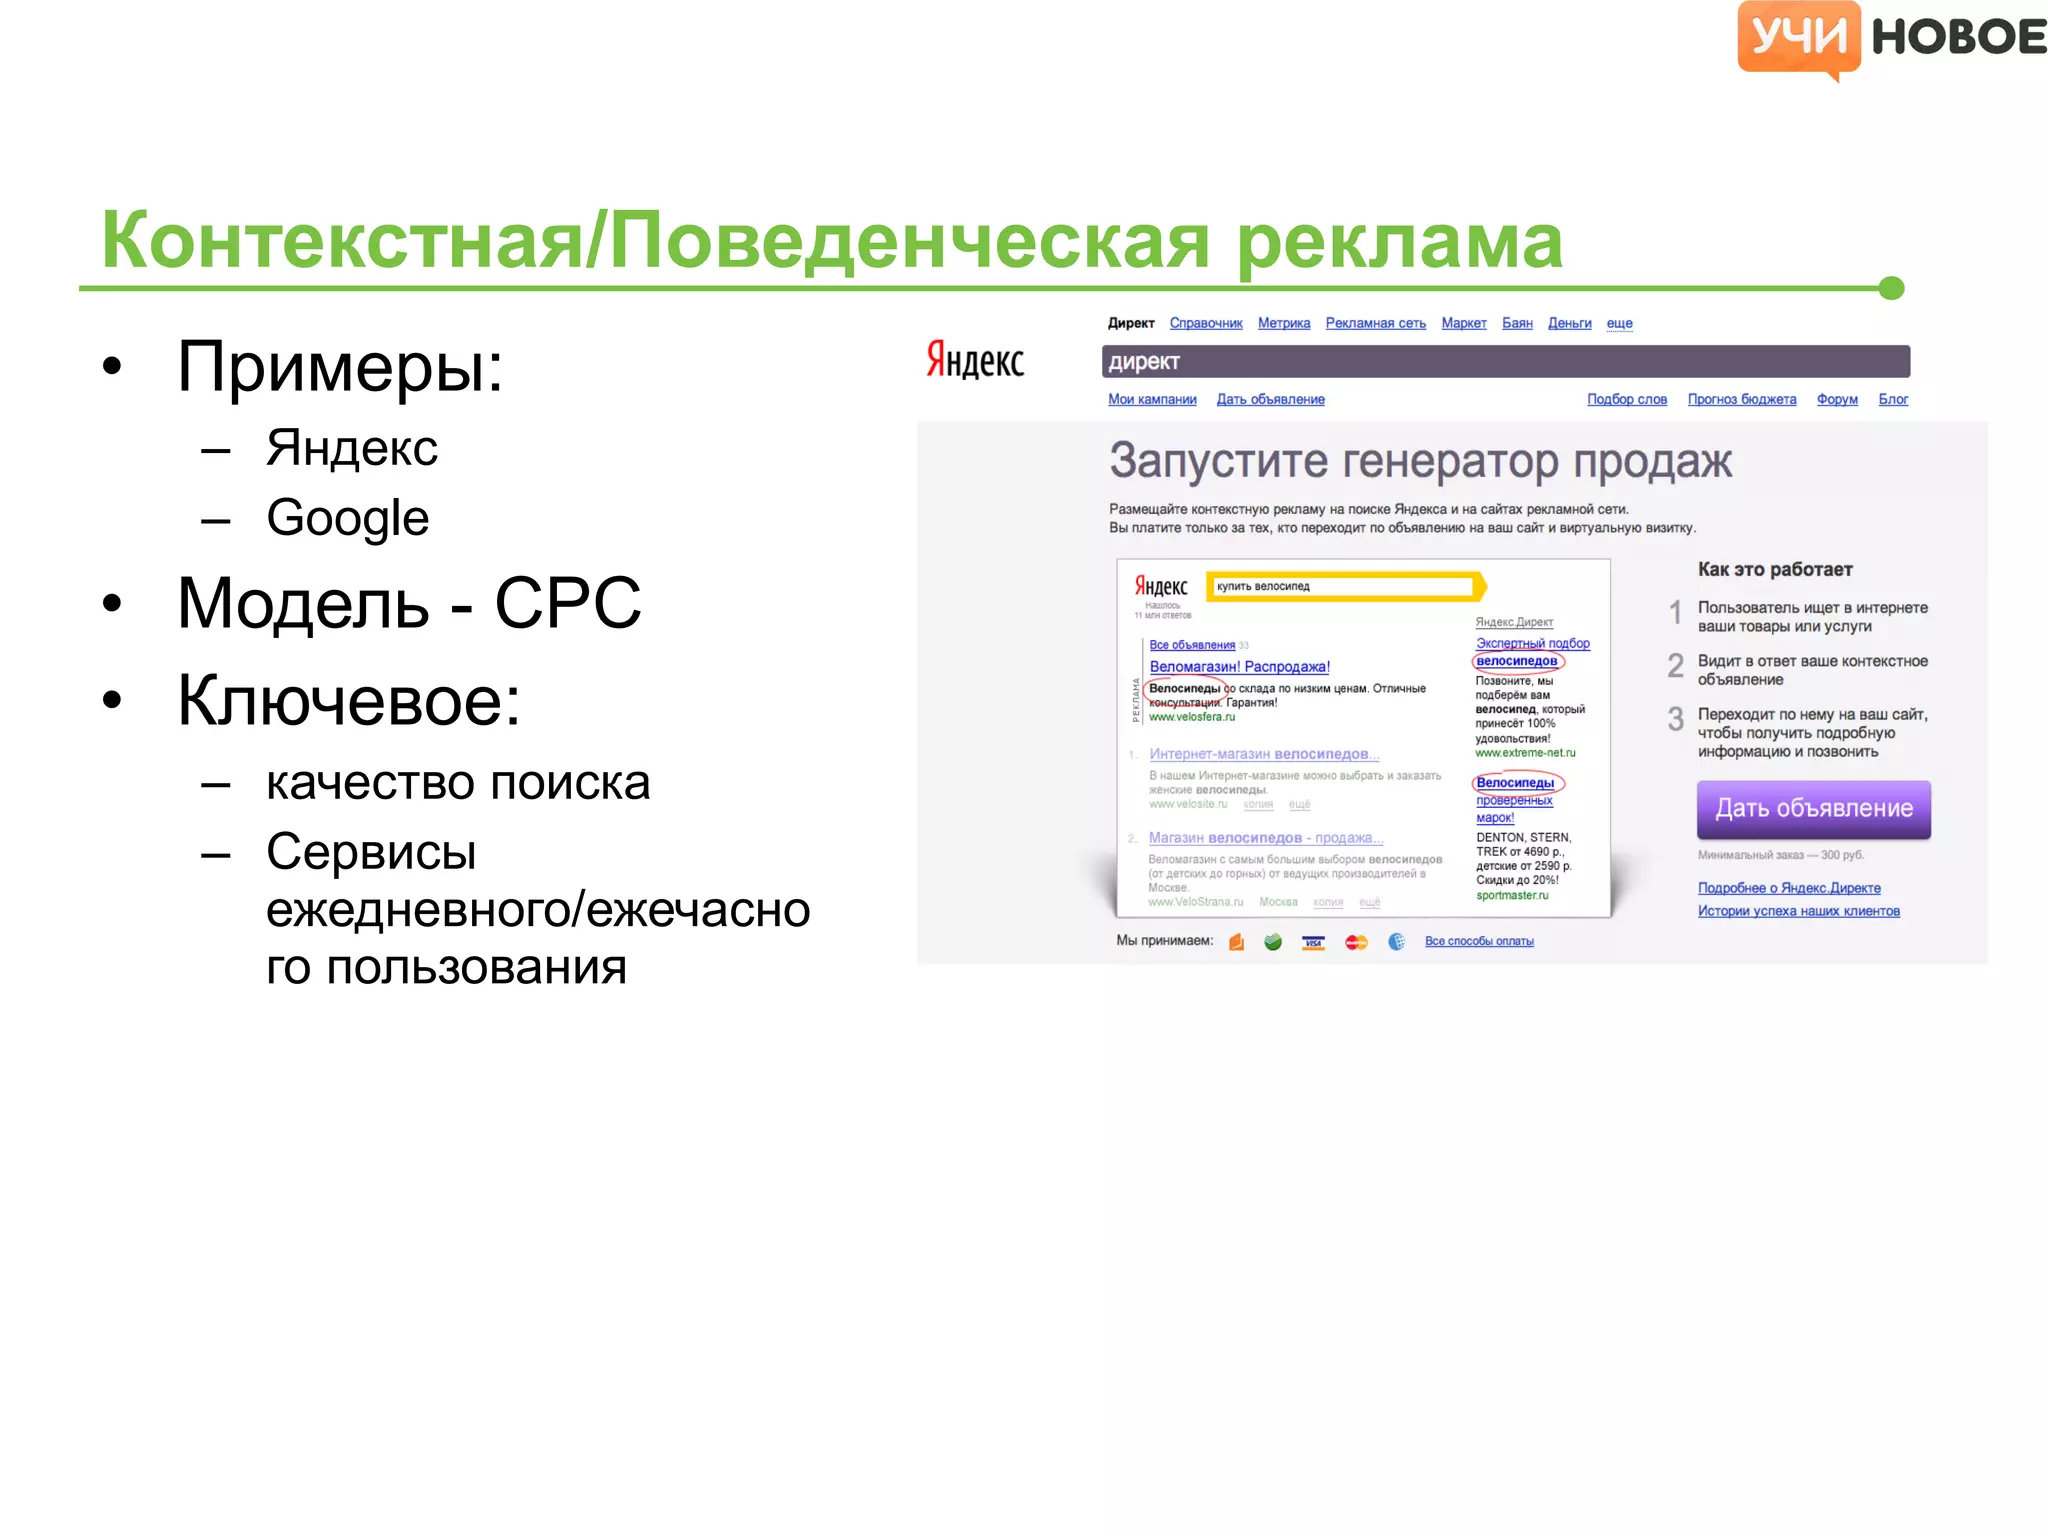Open the Блог link
This screenshot has height=1536, width=2048.
[x=1893, y=399]
